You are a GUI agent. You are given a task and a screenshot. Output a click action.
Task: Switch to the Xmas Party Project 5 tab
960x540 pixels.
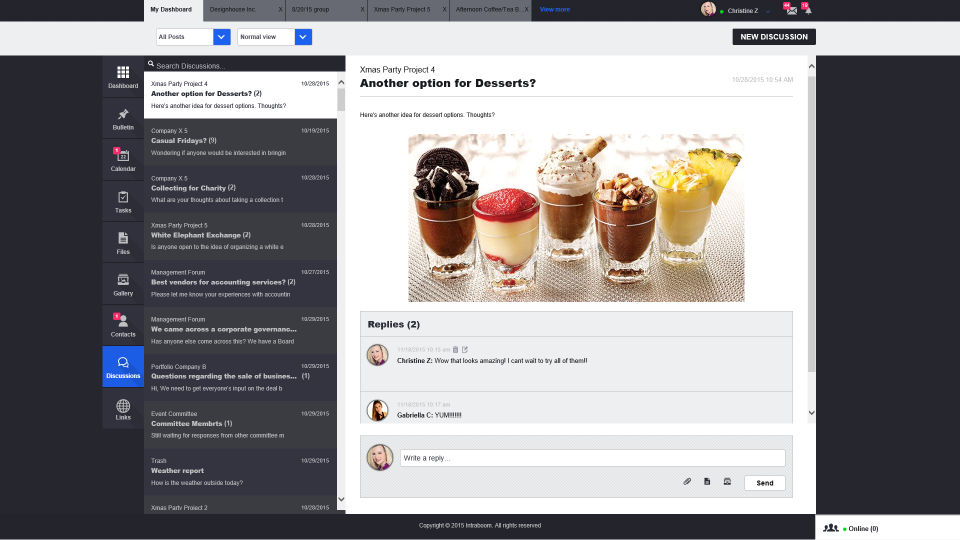402,10
